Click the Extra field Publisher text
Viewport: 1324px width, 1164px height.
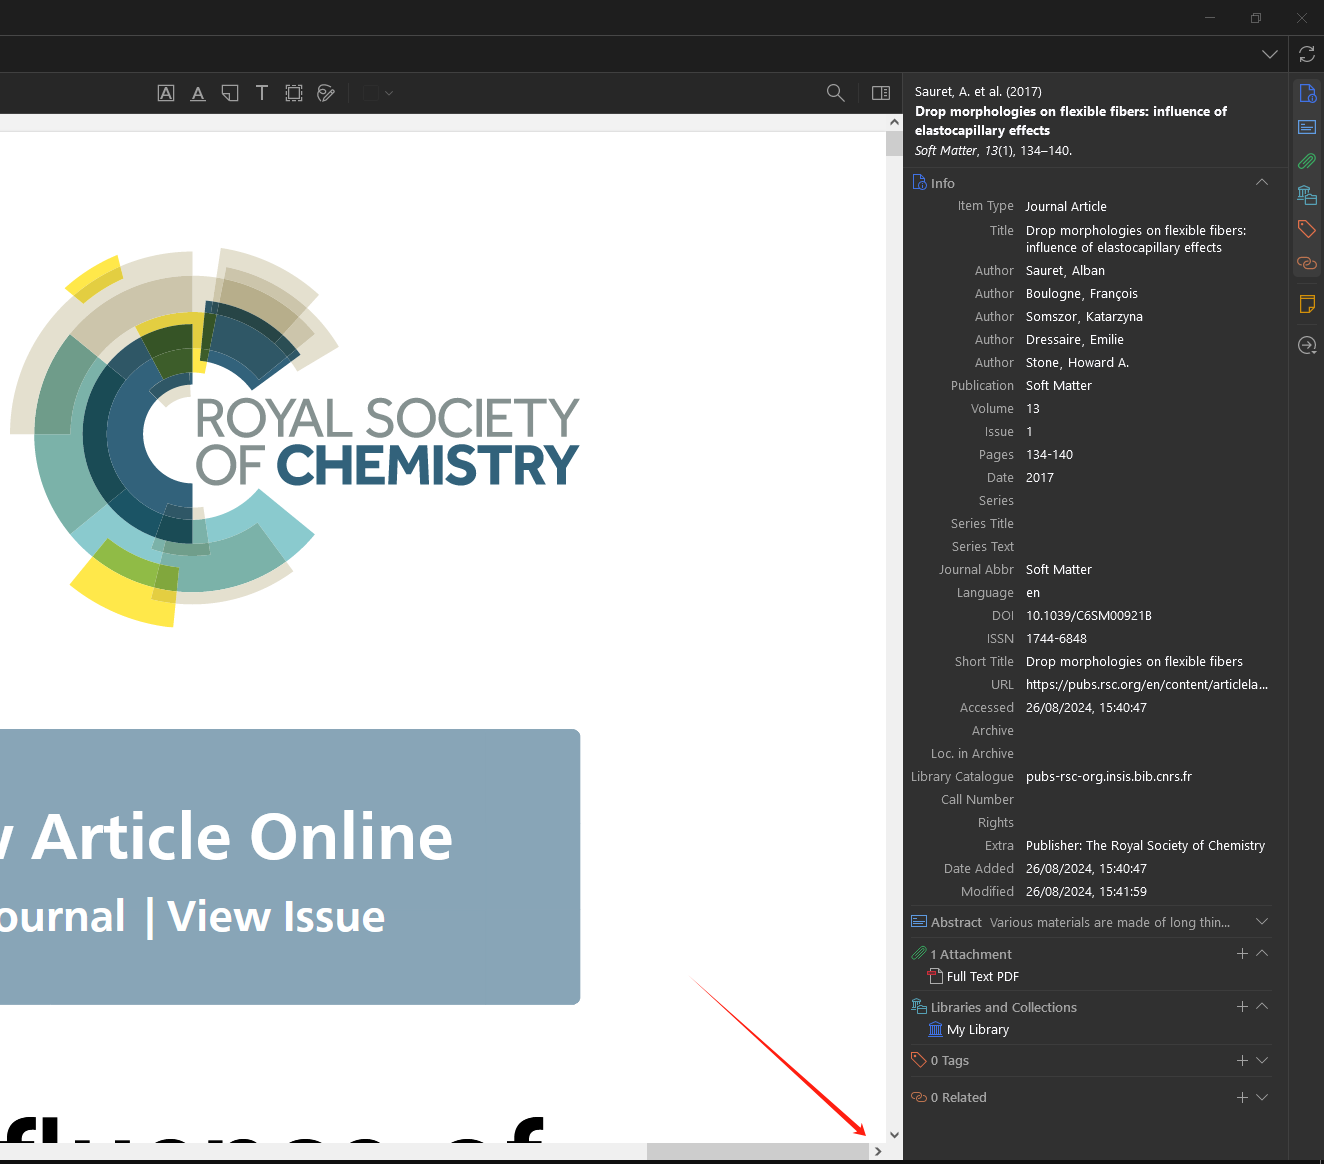click(x=1145, y=846)
